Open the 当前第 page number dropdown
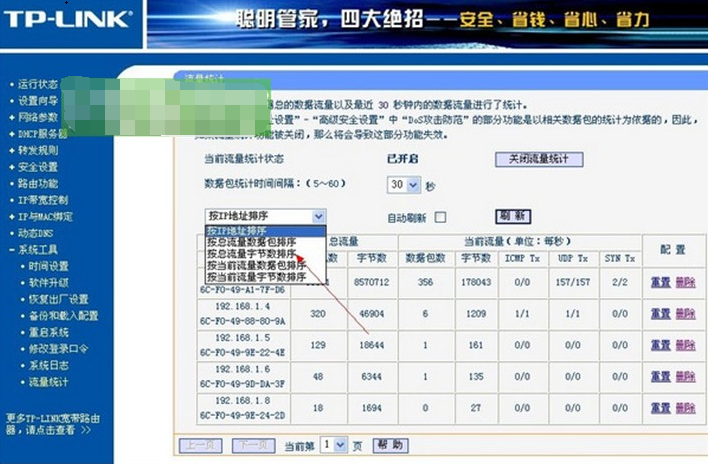Image resolution: width=708 pixels, height=464 pixels. coord(339,444)
